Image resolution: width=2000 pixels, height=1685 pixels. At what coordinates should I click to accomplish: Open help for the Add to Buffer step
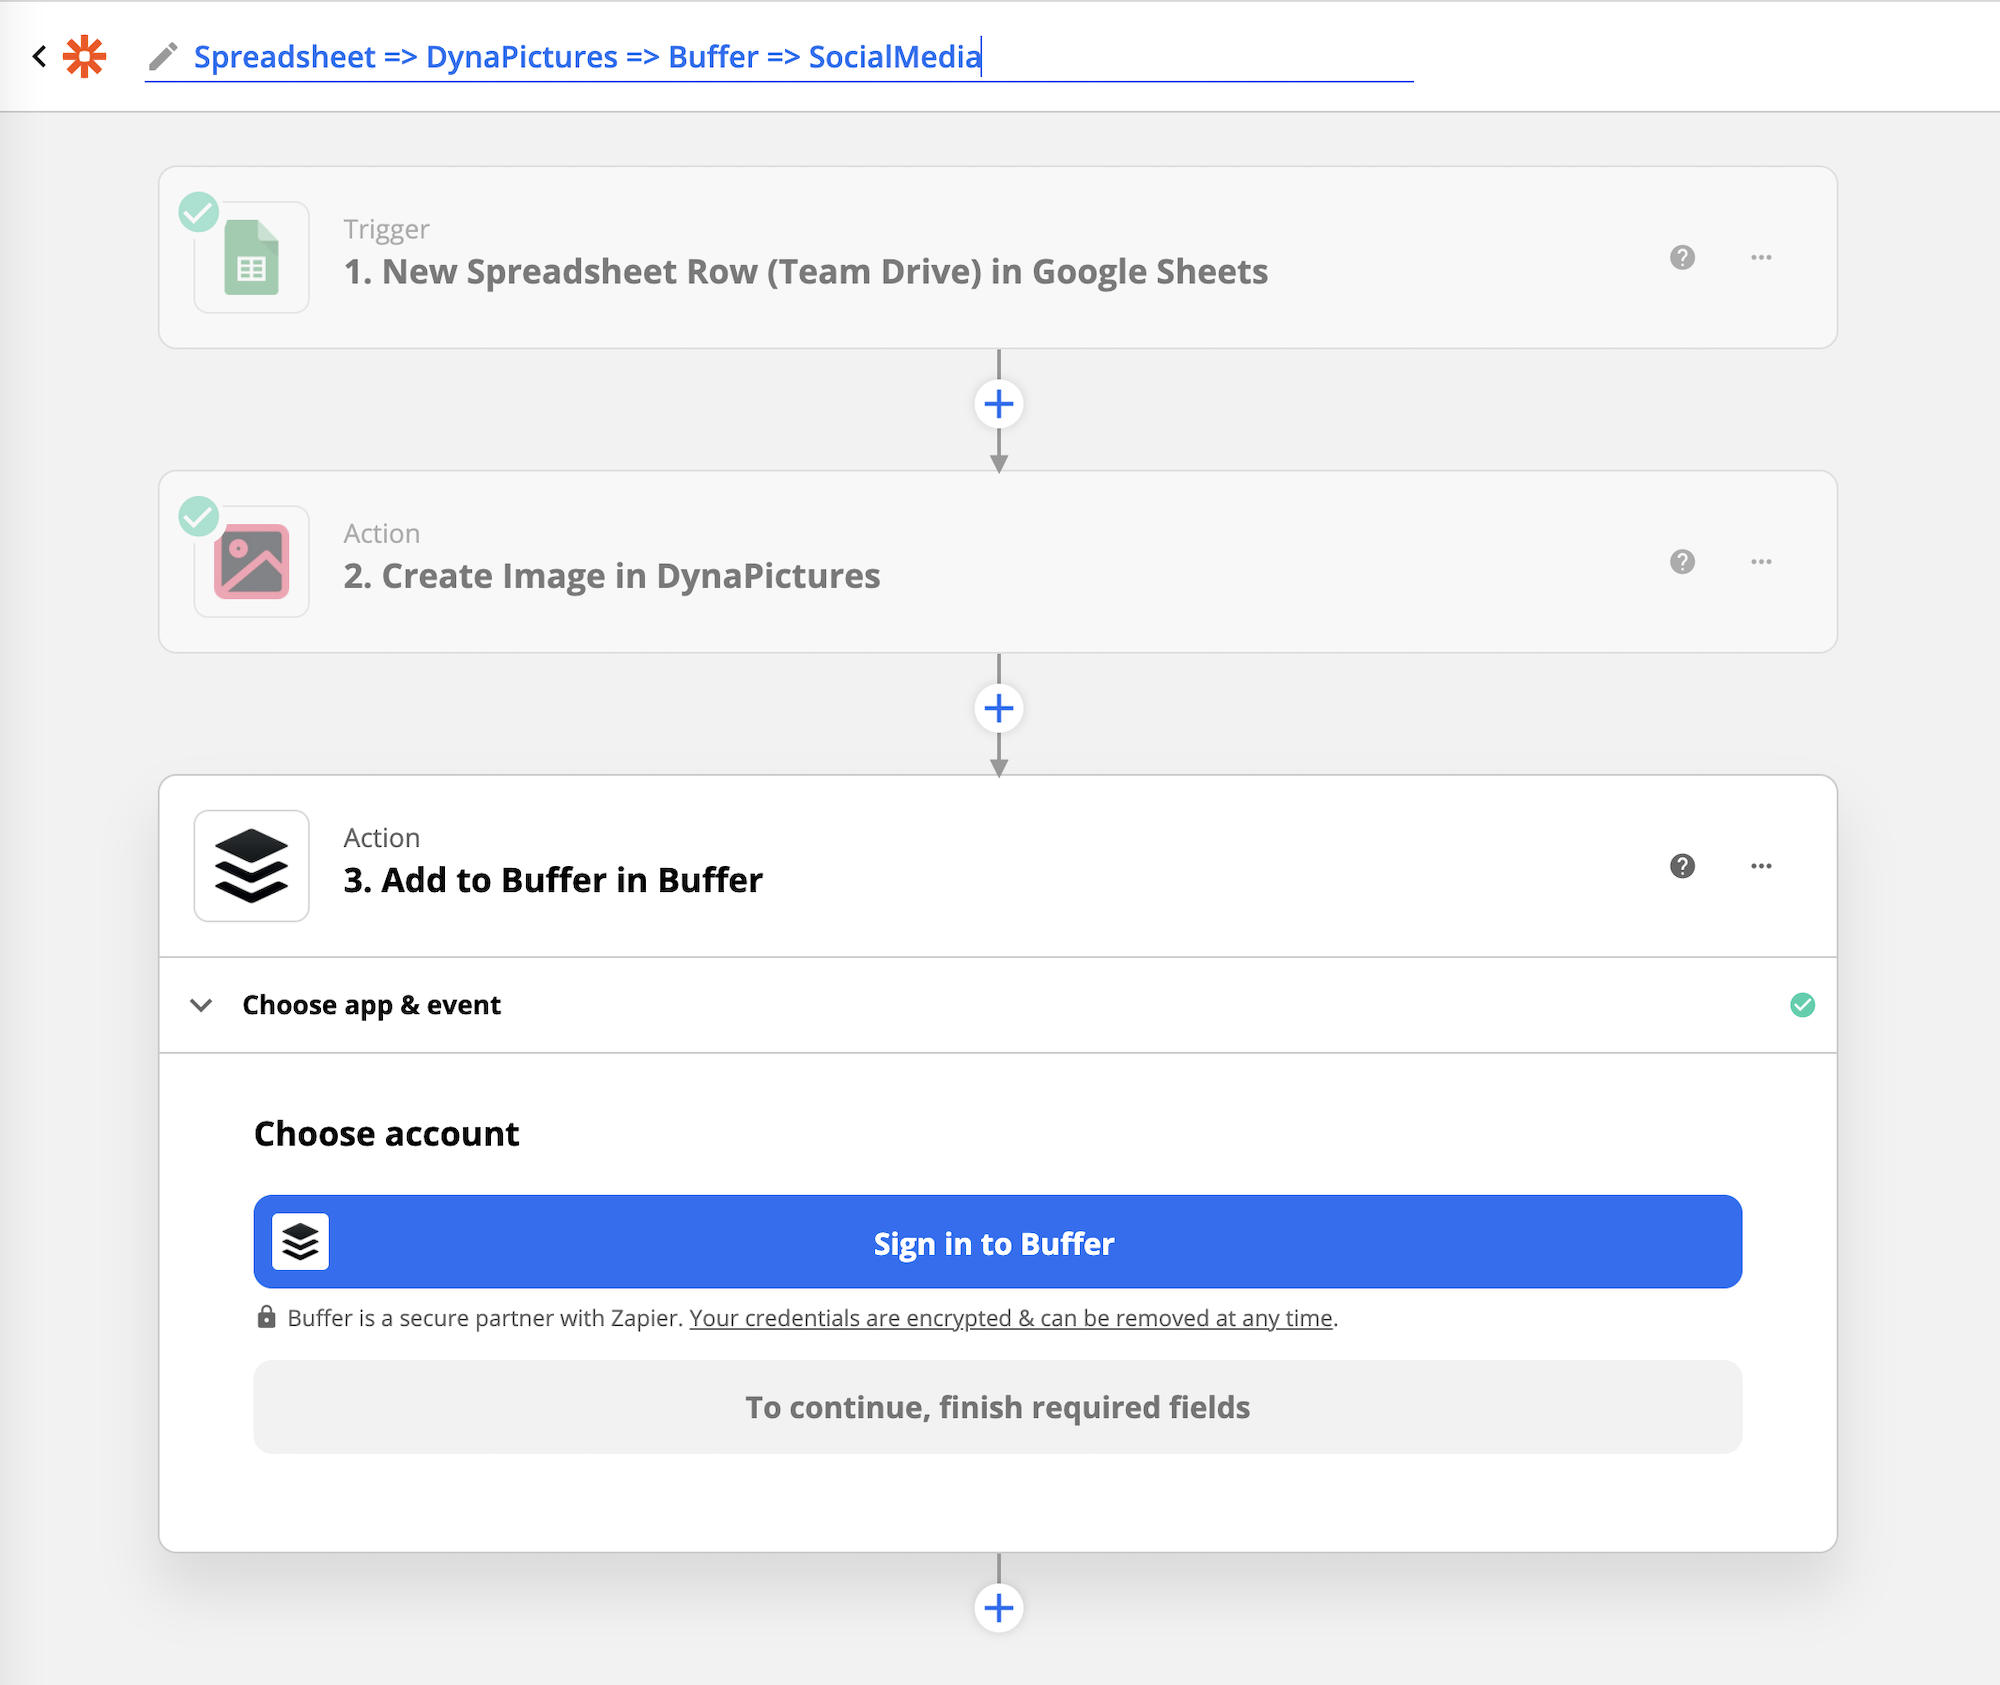click(x=1682, y=866)
